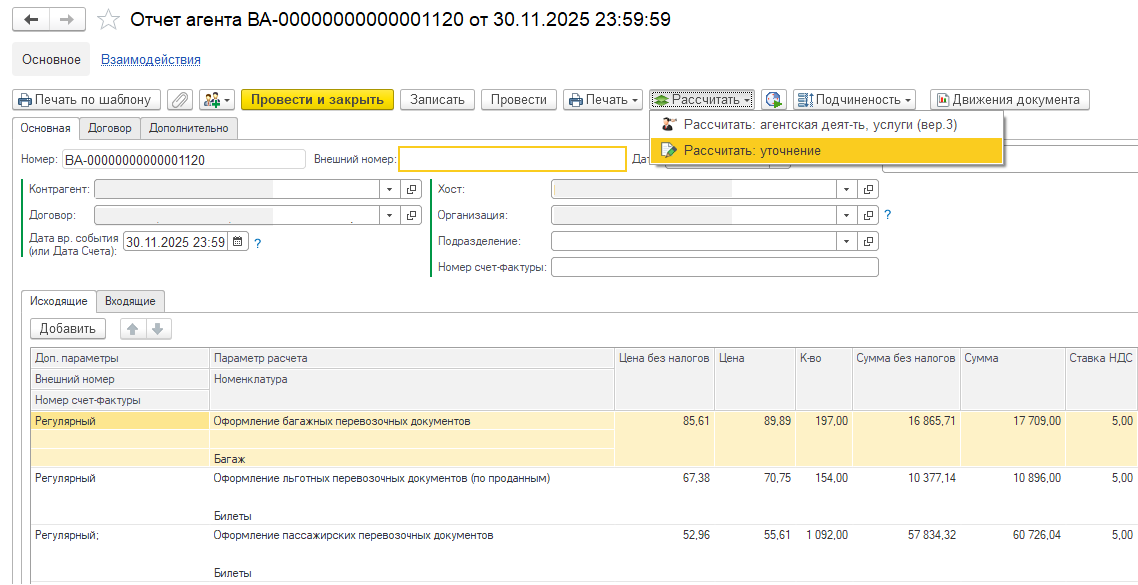The image size is (1138, 585).
Task: Expand the Договор dropdown list
Action: tap(389, 215)
